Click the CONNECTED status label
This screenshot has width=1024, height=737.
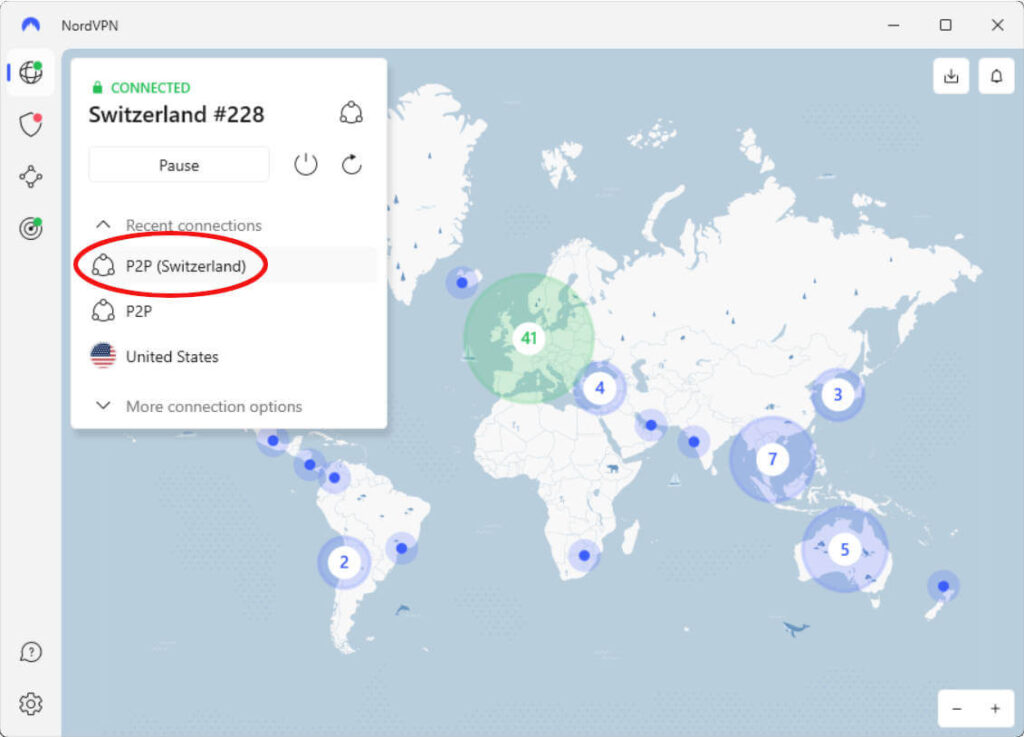coord(150,87)
